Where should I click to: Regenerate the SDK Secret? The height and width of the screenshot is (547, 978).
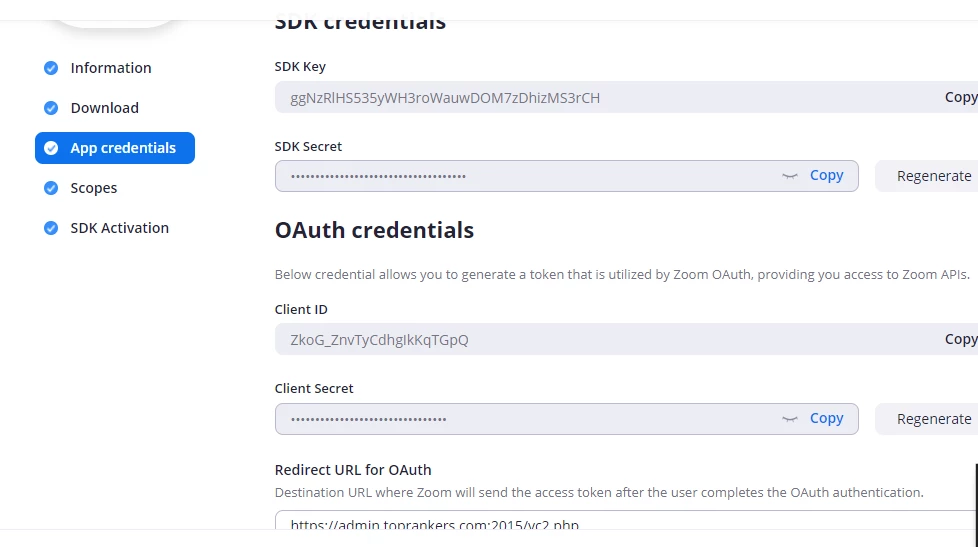[932, 176]
